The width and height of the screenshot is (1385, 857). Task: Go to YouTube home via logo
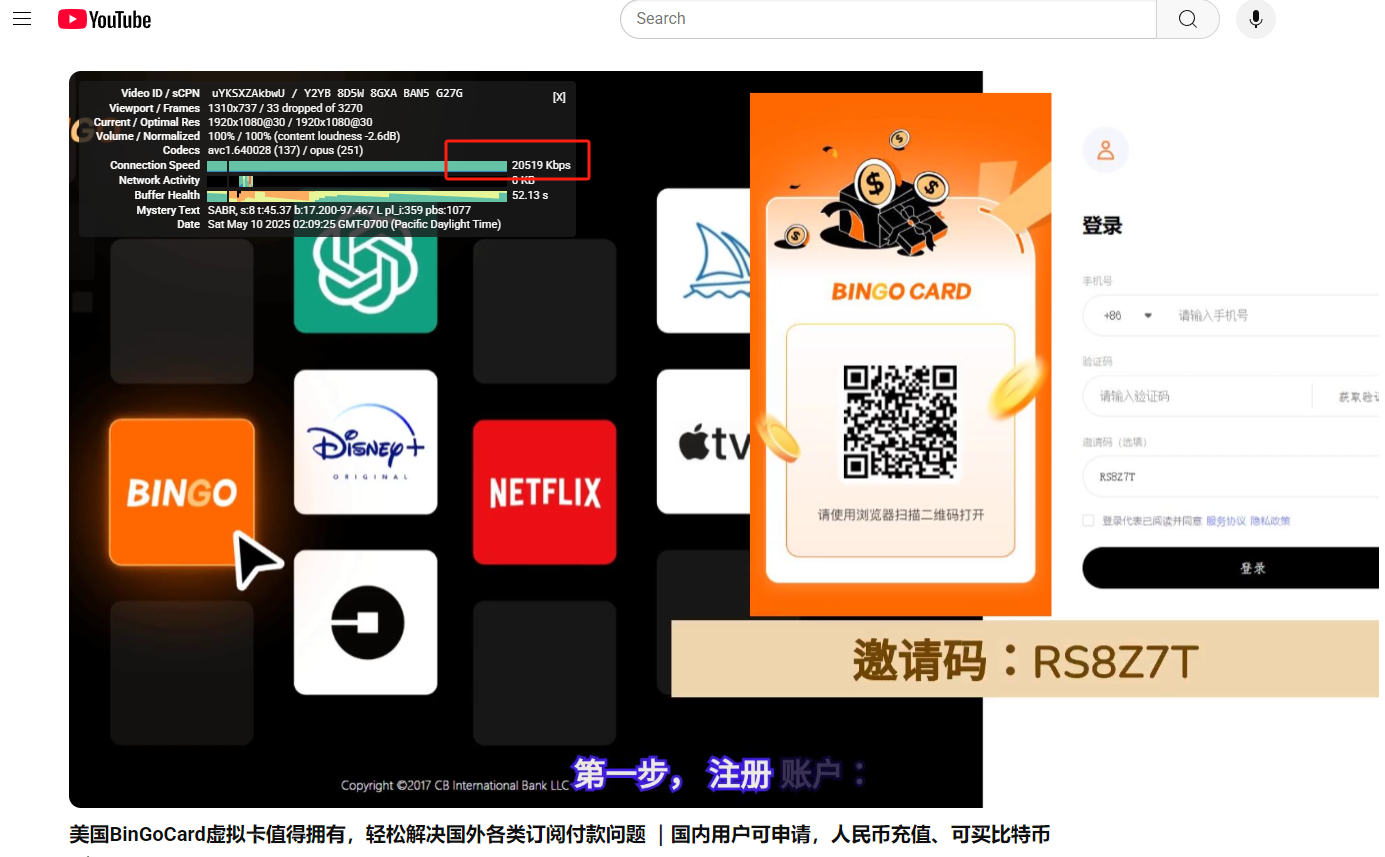[x=104, y=19]
